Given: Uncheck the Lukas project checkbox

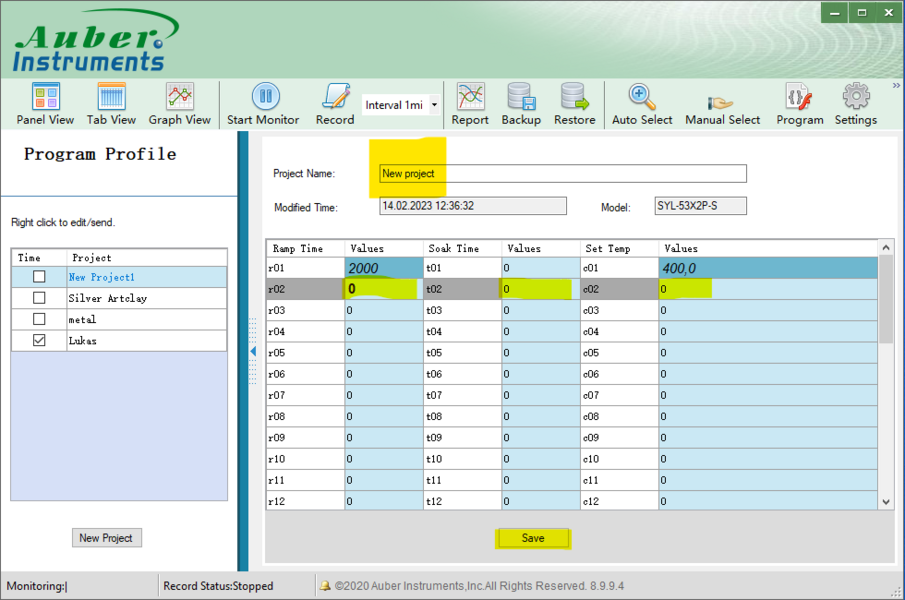Looking at the screenshot, I should pos(39,340).
